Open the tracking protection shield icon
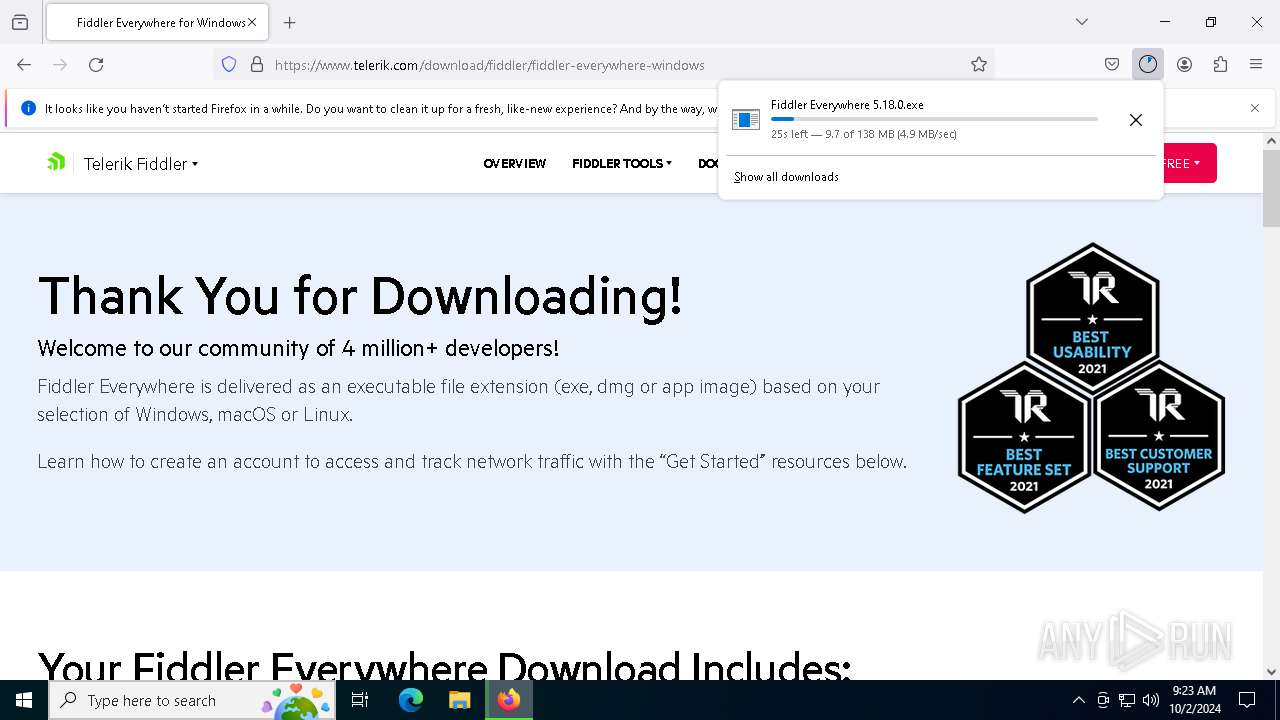The image size is (1280, 720). tap(229, 65)
